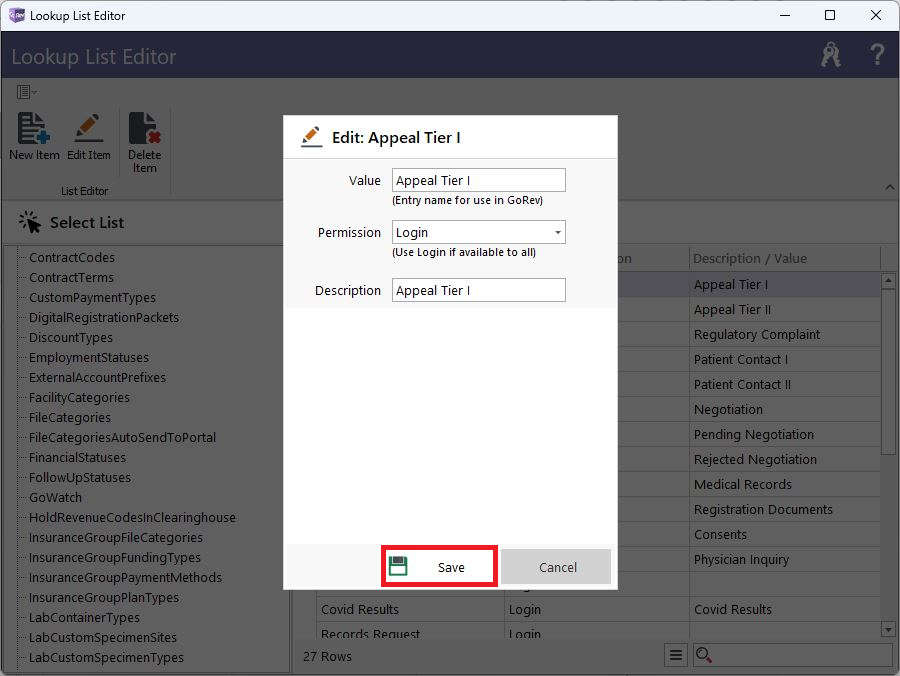Select CustomPaymentTypes in the list tree

tap(92, 298)
